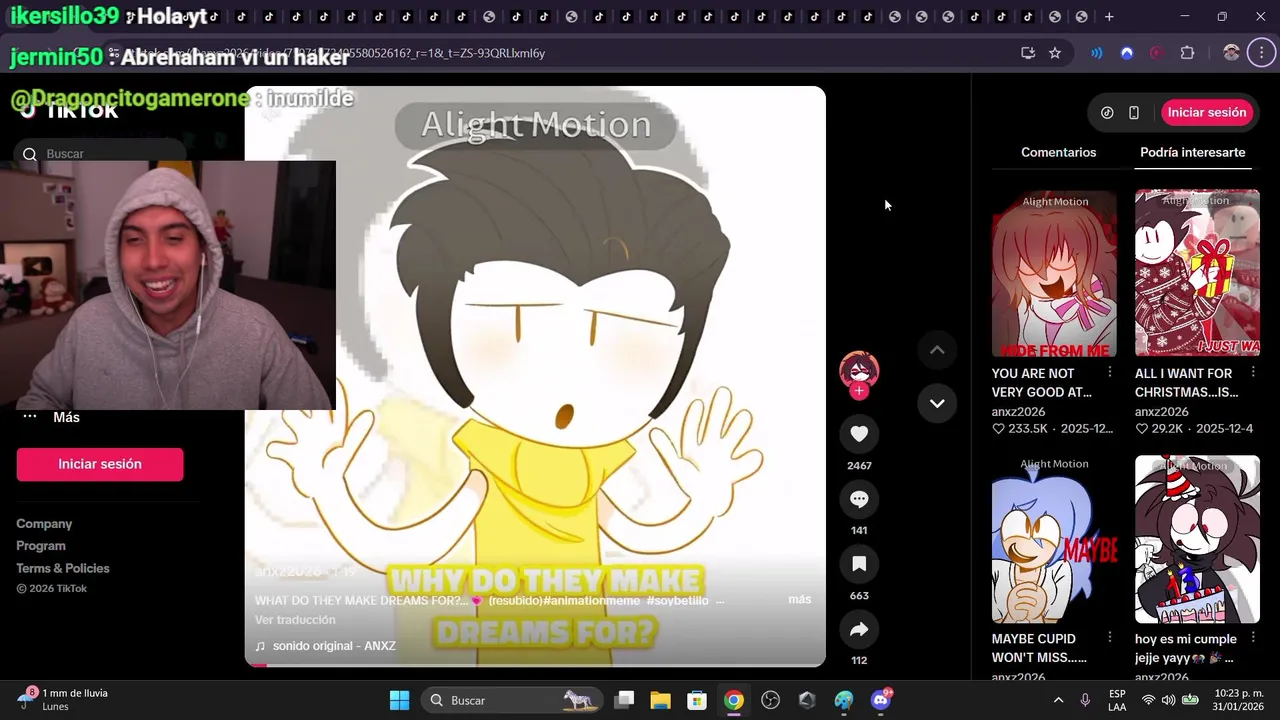Open the volume control in system tray

click(1168, 700)
